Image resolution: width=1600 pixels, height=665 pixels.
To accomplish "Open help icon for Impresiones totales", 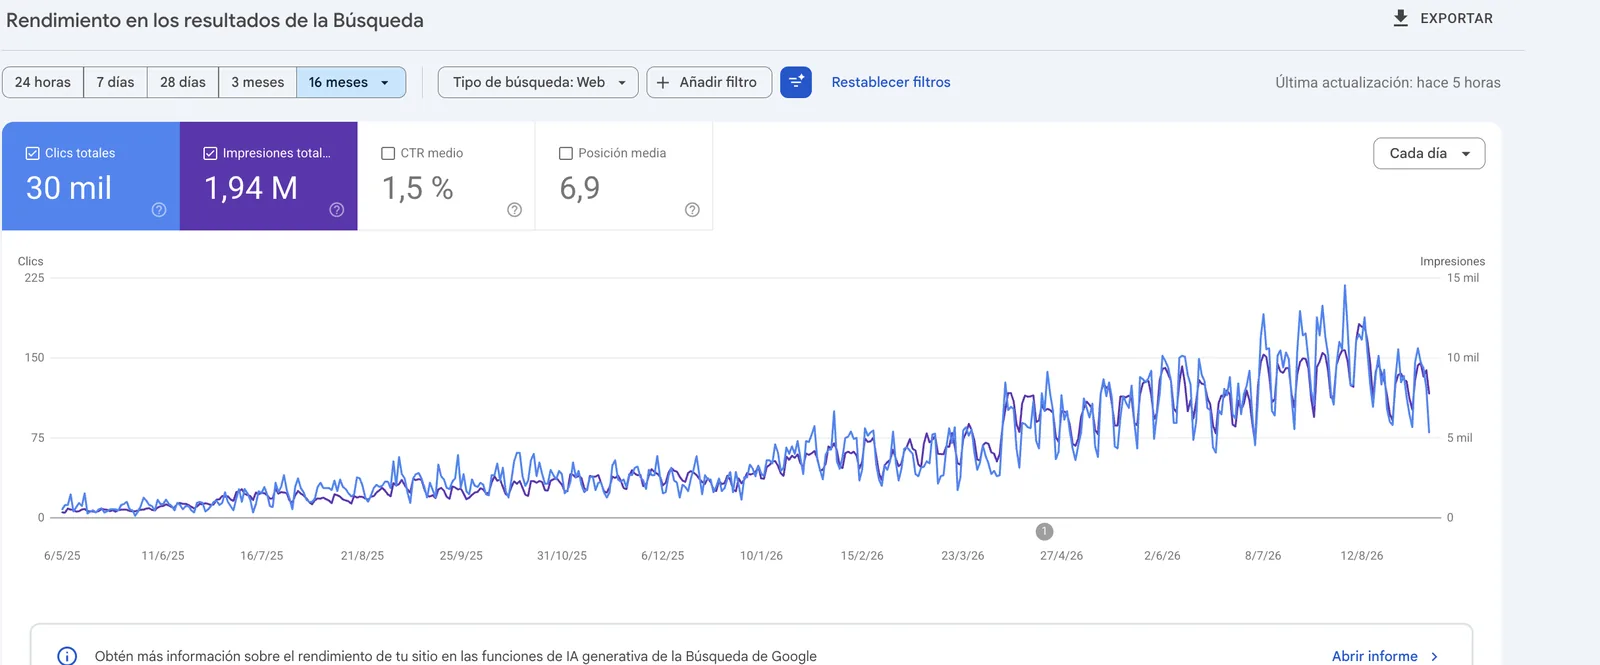I will pyautogui.click(x=337, y=210).
